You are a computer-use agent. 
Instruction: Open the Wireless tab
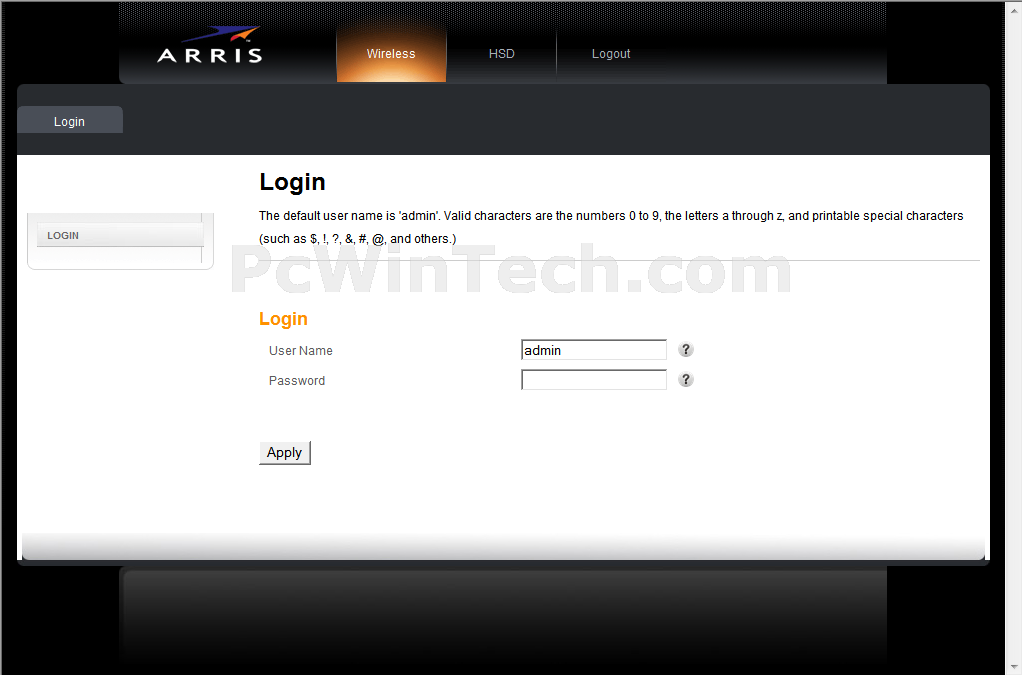click(391, 54)
